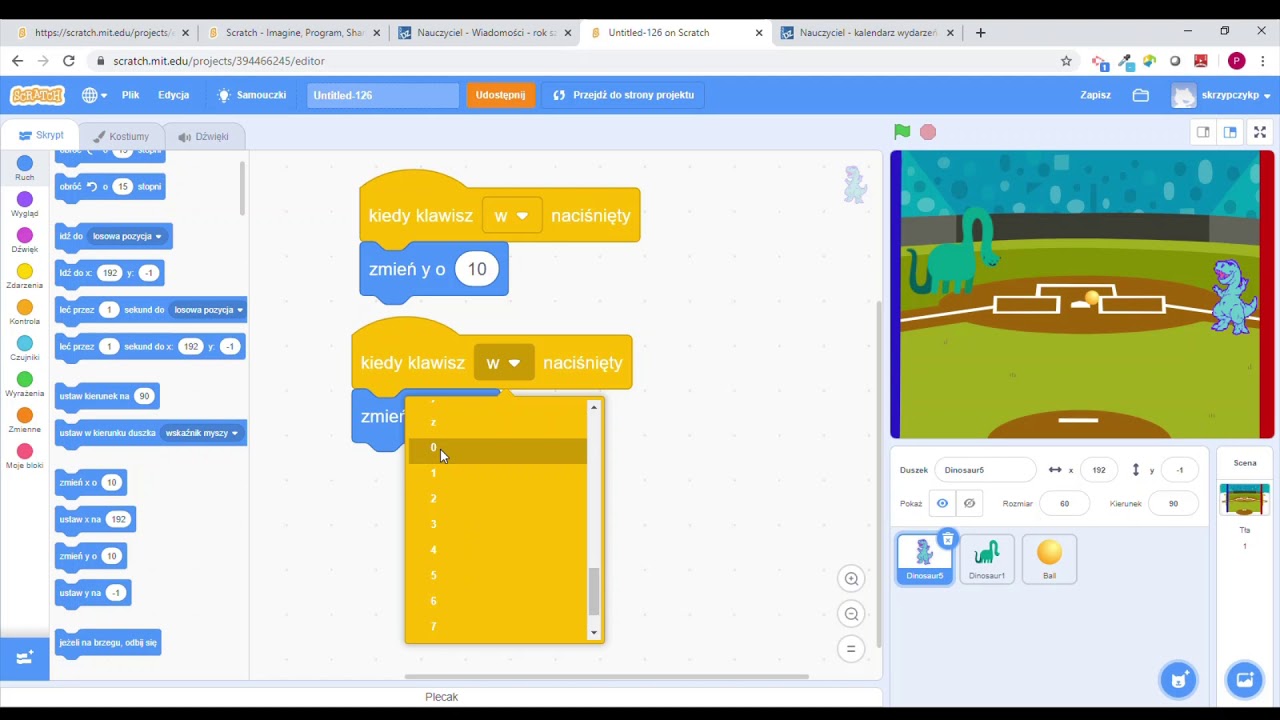1280x720 pixels.
Task: Zoom out the script workspace
Action: (x=851, y=614)
